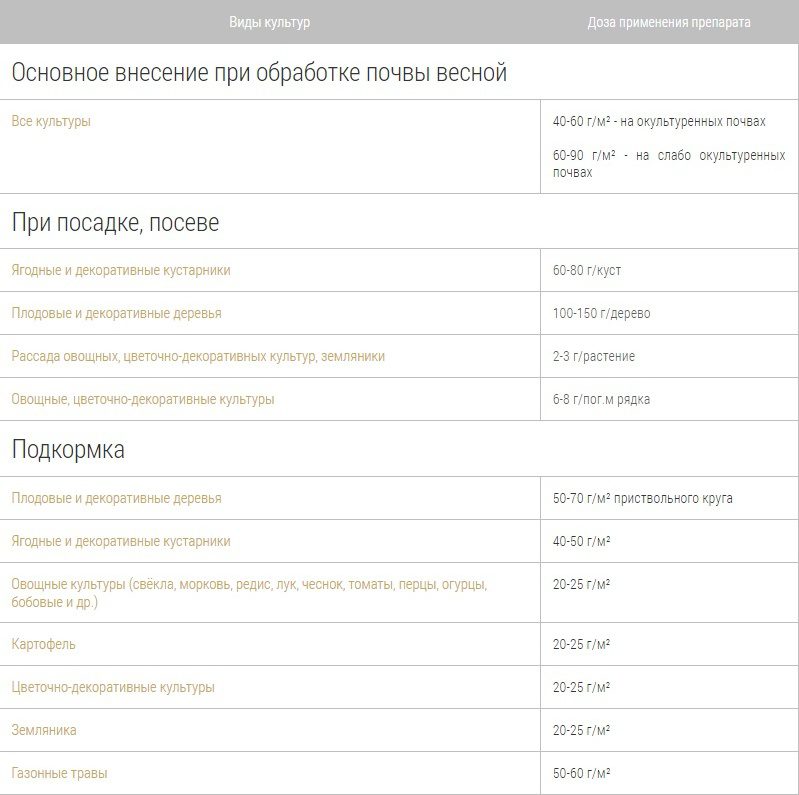Click the '100-150 г/дерево' dose cell
799x795 pixels.
tap(601, 314)
